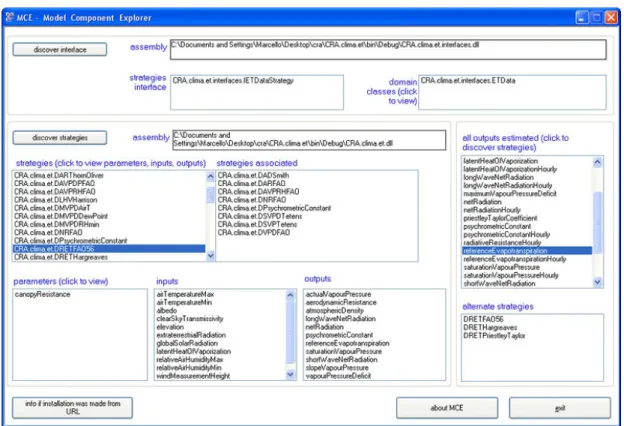The image size is (624, 426).
Task: Select saturationVapourPressureHourly in all outputs
Action: (511, 276)
